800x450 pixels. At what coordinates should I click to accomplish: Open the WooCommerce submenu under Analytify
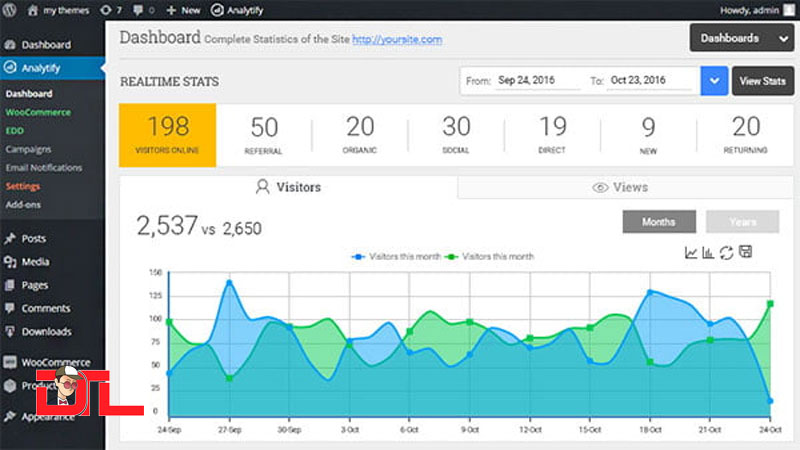38,112
